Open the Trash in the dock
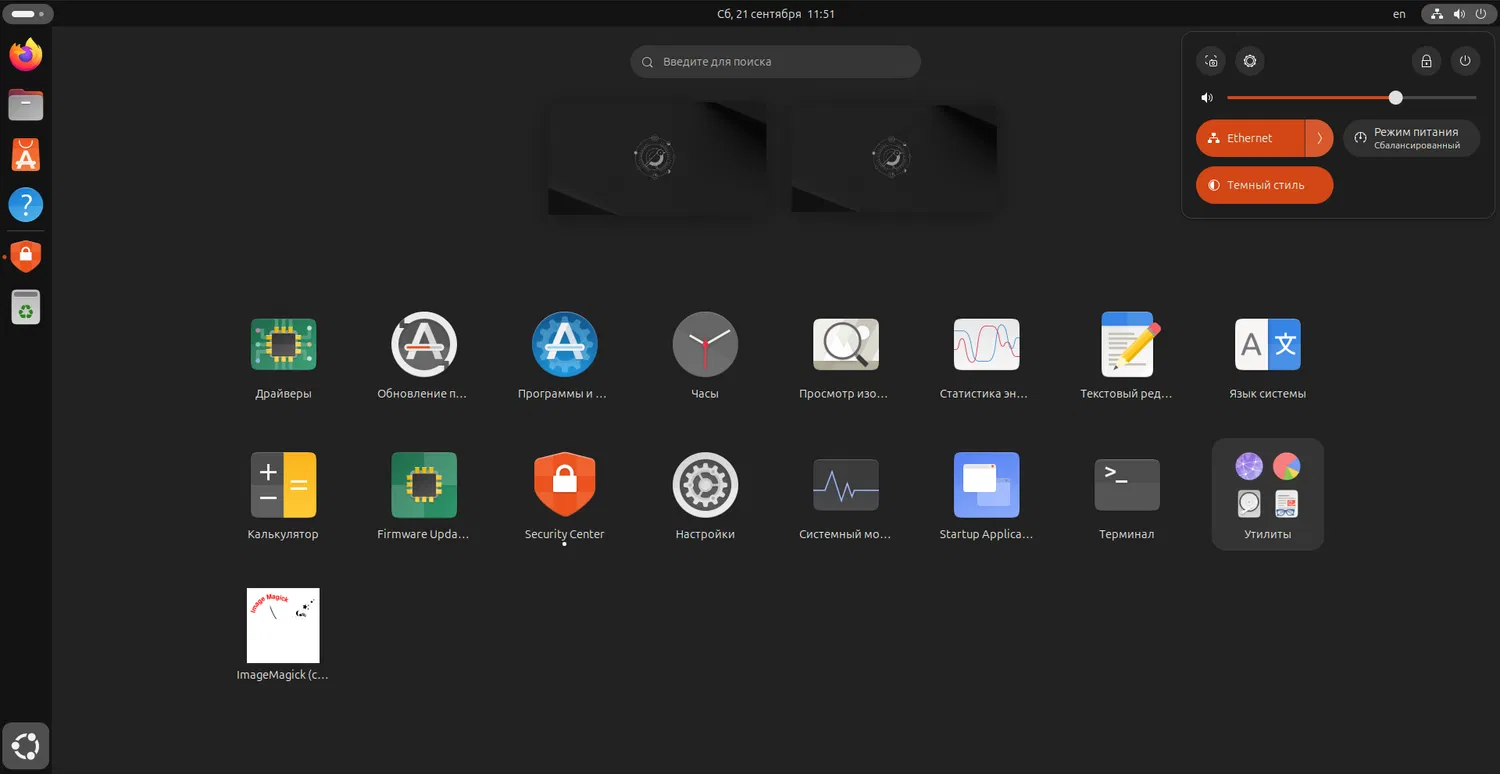The height and width of the screenshot is (774, 1500). [26, 306]
